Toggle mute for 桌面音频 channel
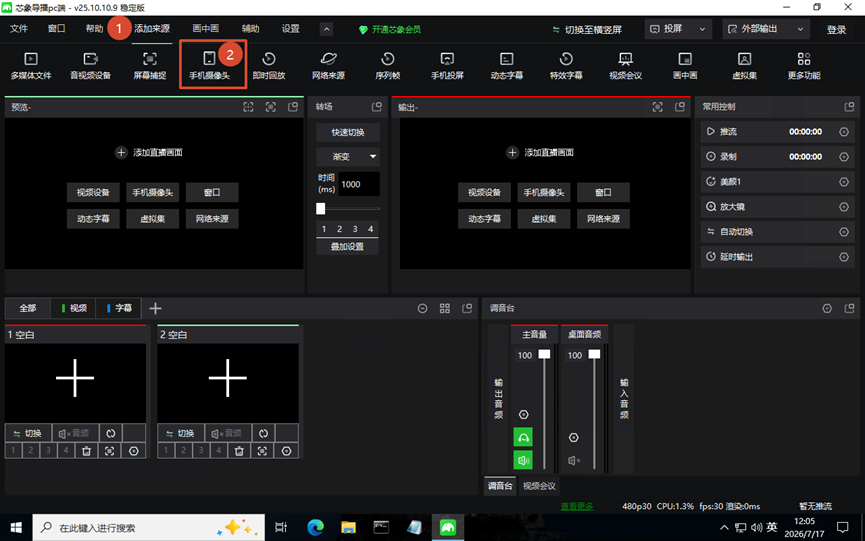Viewport: 865px width, 541px height. [x=574, y=460]
